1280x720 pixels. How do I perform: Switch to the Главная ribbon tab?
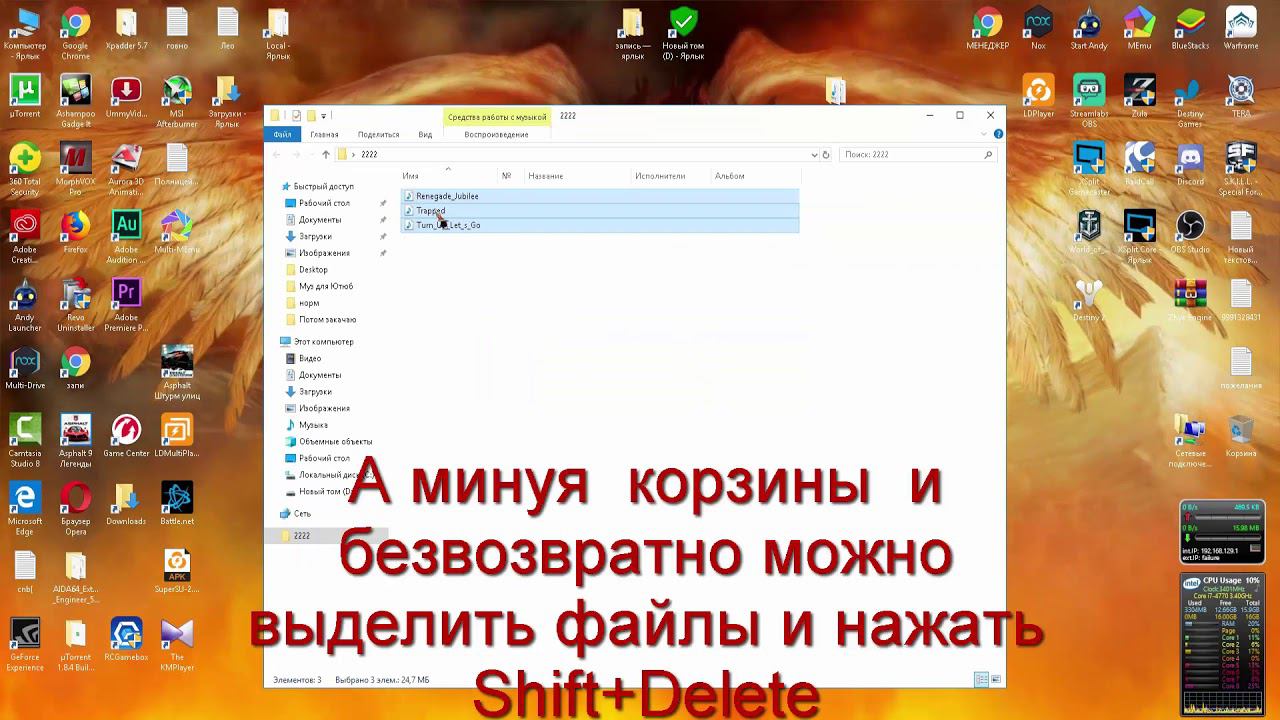coord(324,134)
